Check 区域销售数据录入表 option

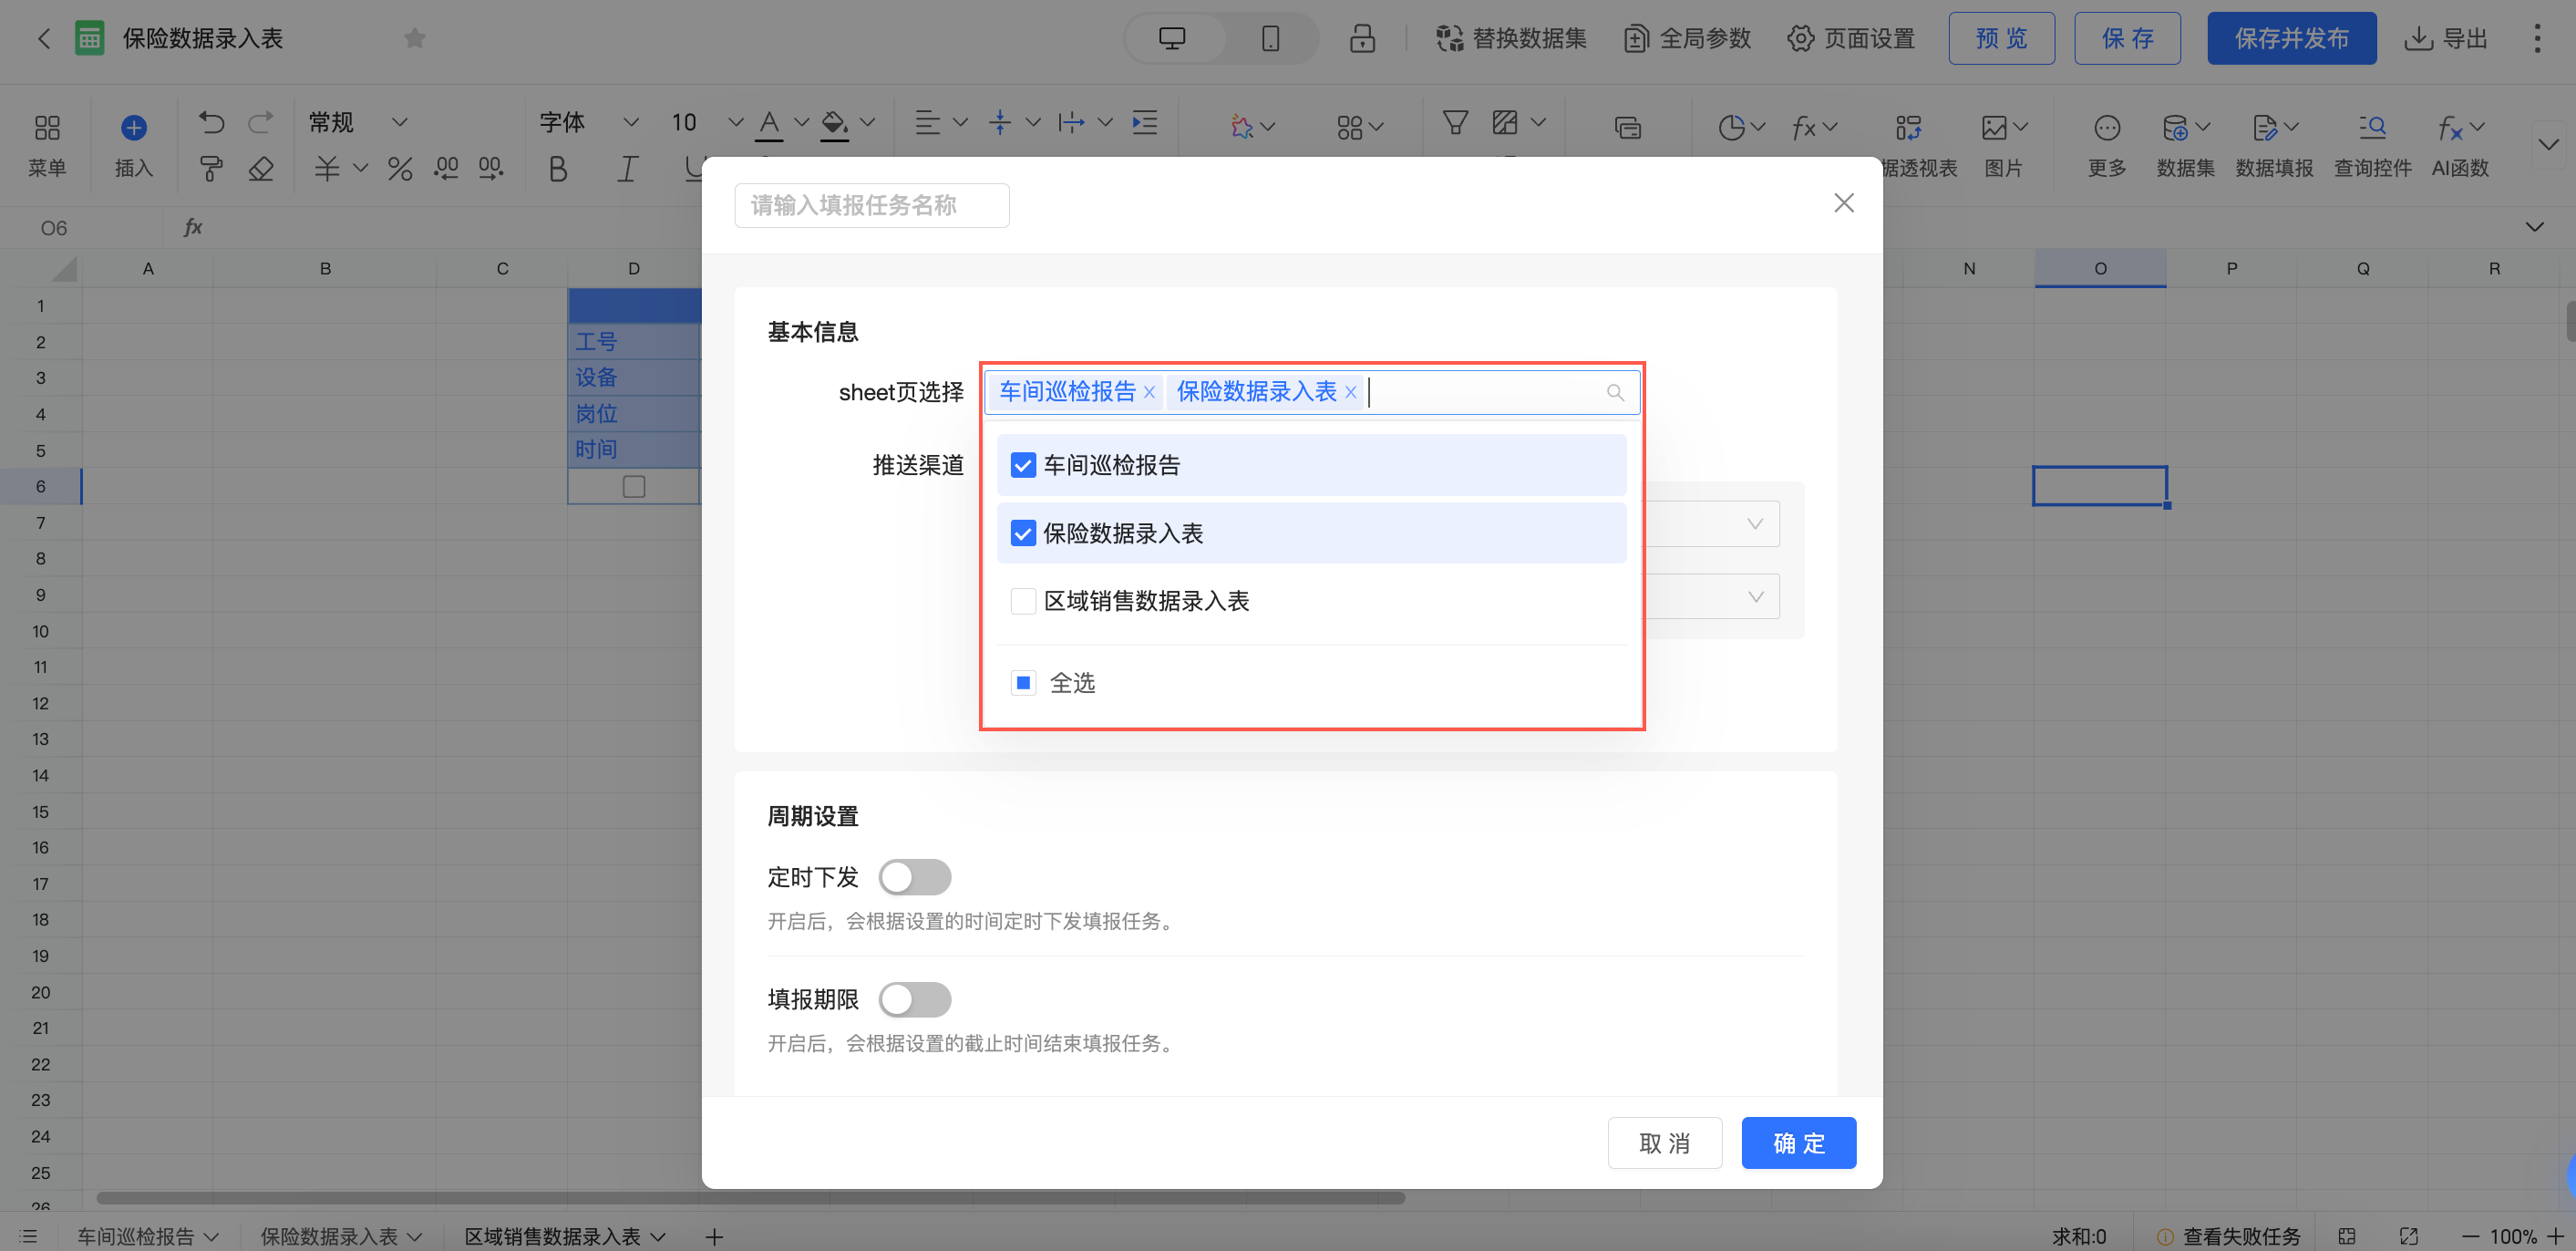click(1022, 601)
